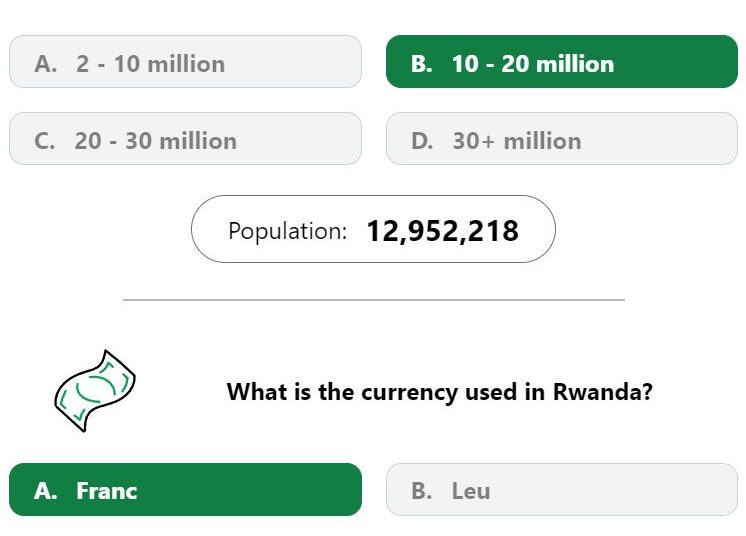Select the 30+ million answer
Viewport: 746px width, 536px height.
point(562,138)
